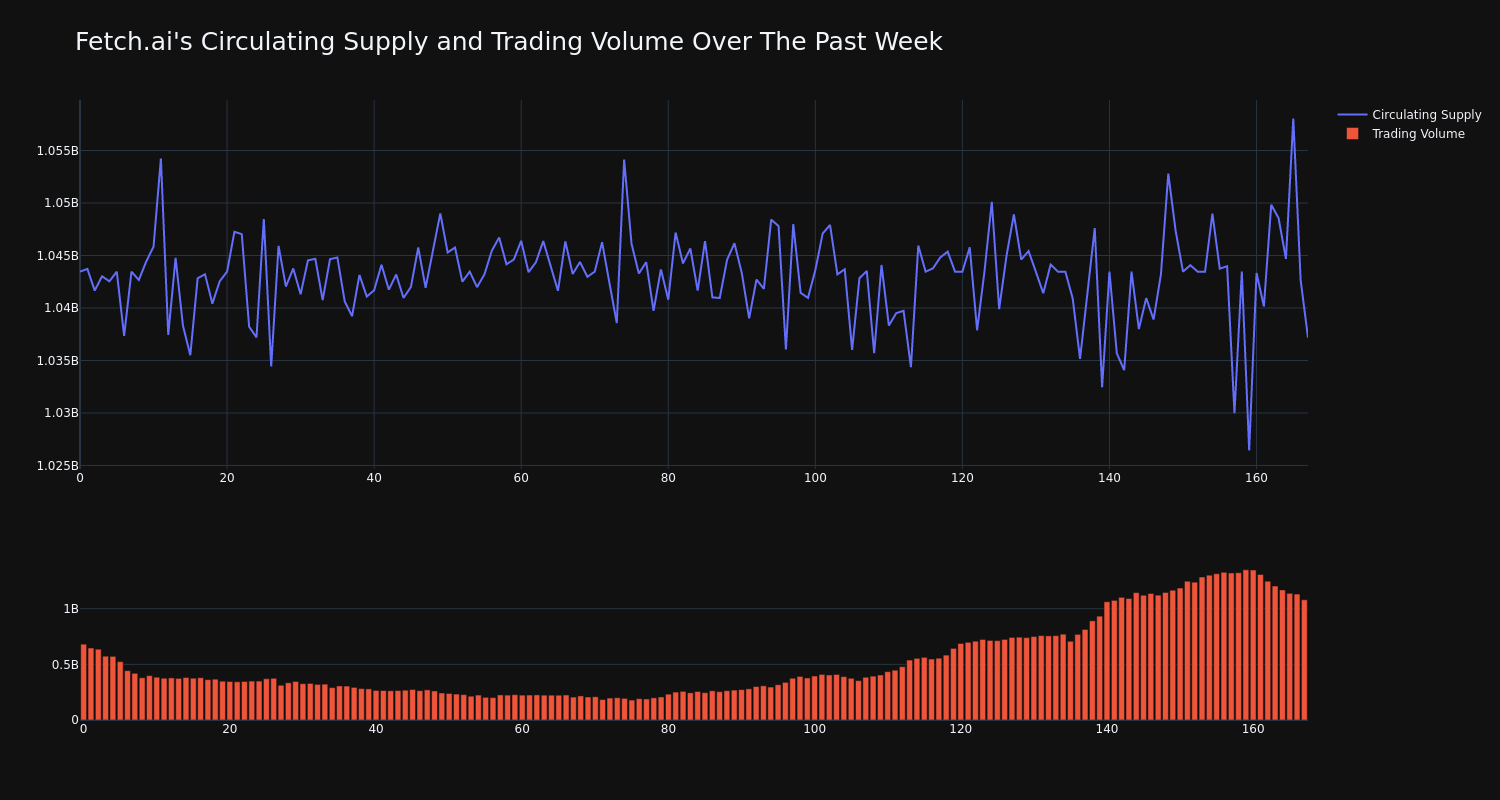Click the 120 x-axis tick on volume chart
Image resolution: width=1500 pixels, height=800 pixels.
(961, 729)
